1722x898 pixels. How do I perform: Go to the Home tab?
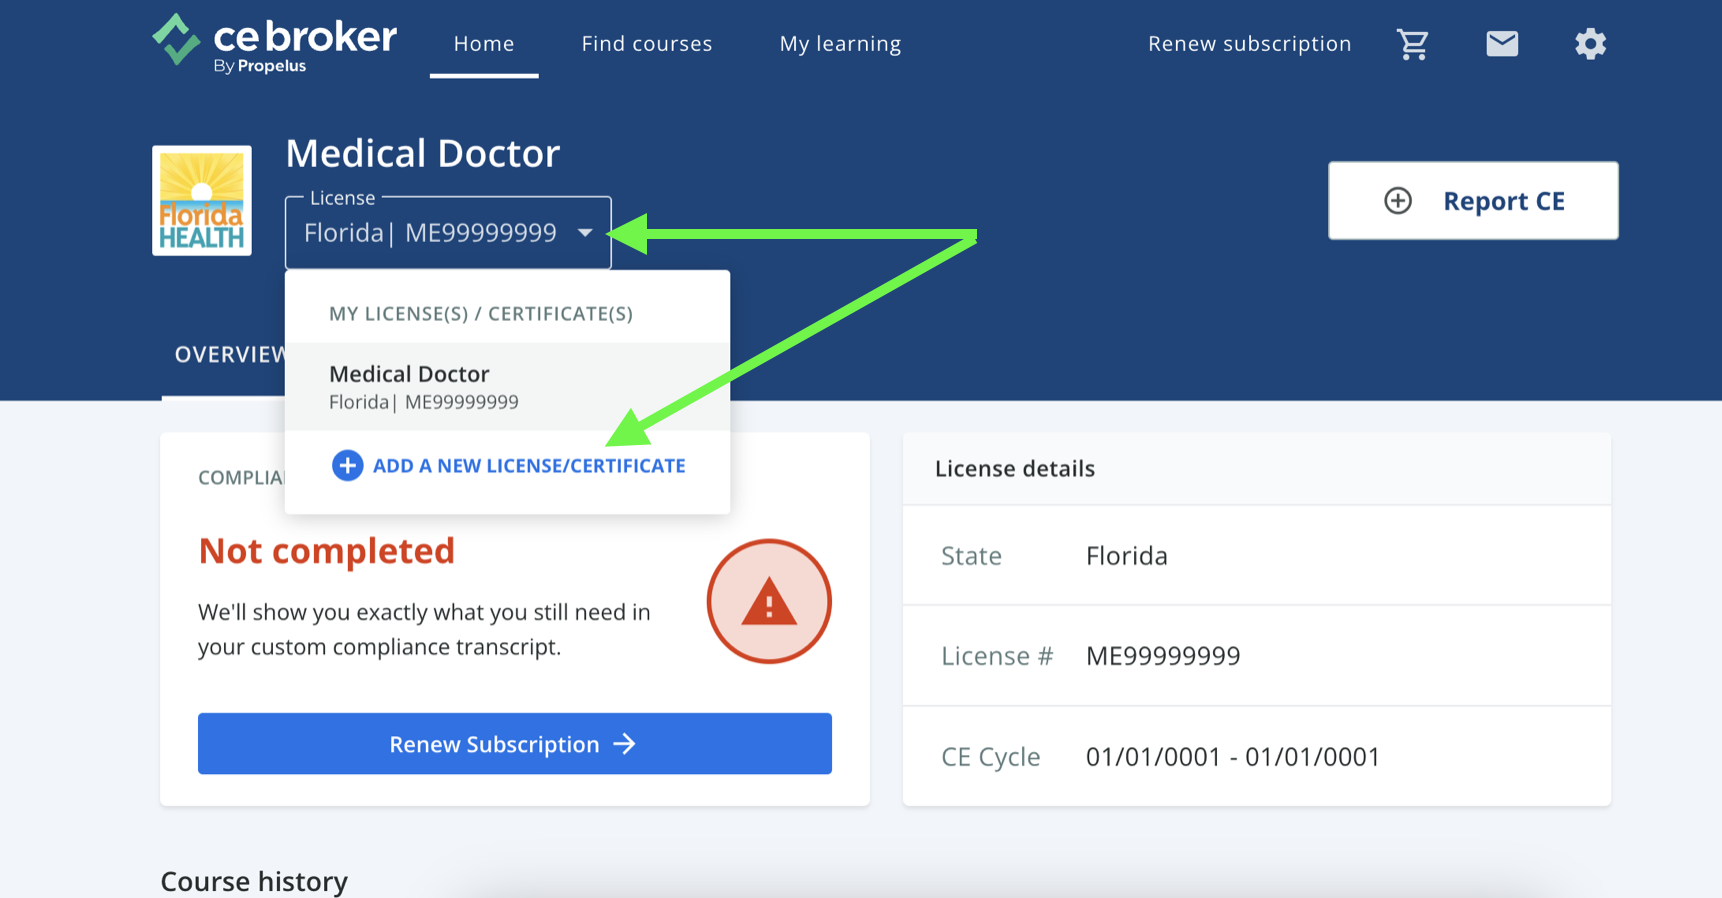[484, 44]
